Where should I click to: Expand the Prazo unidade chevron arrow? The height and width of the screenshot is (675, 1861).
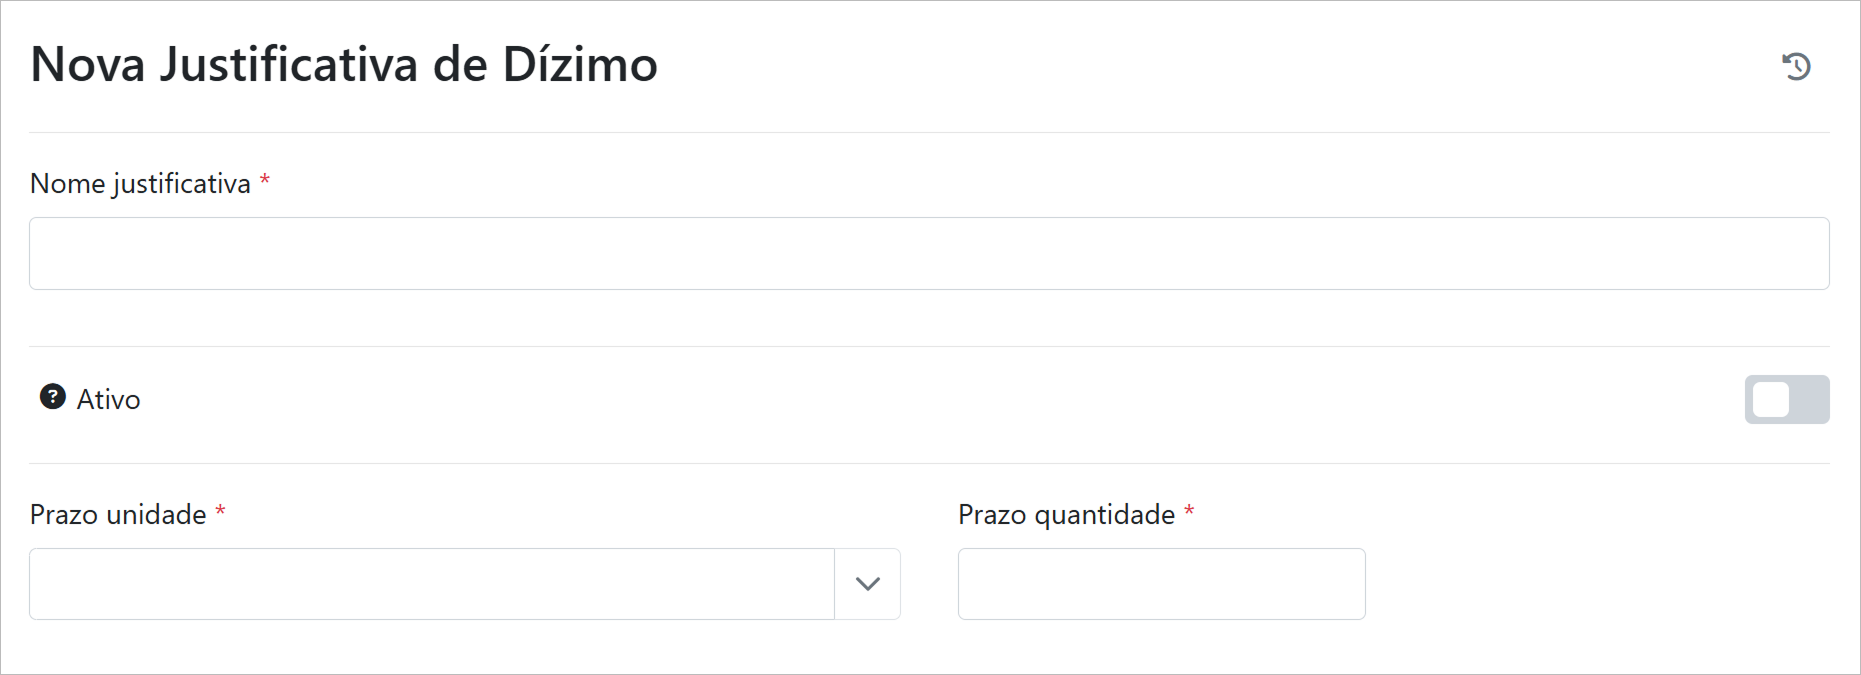(x=867, y=584)
